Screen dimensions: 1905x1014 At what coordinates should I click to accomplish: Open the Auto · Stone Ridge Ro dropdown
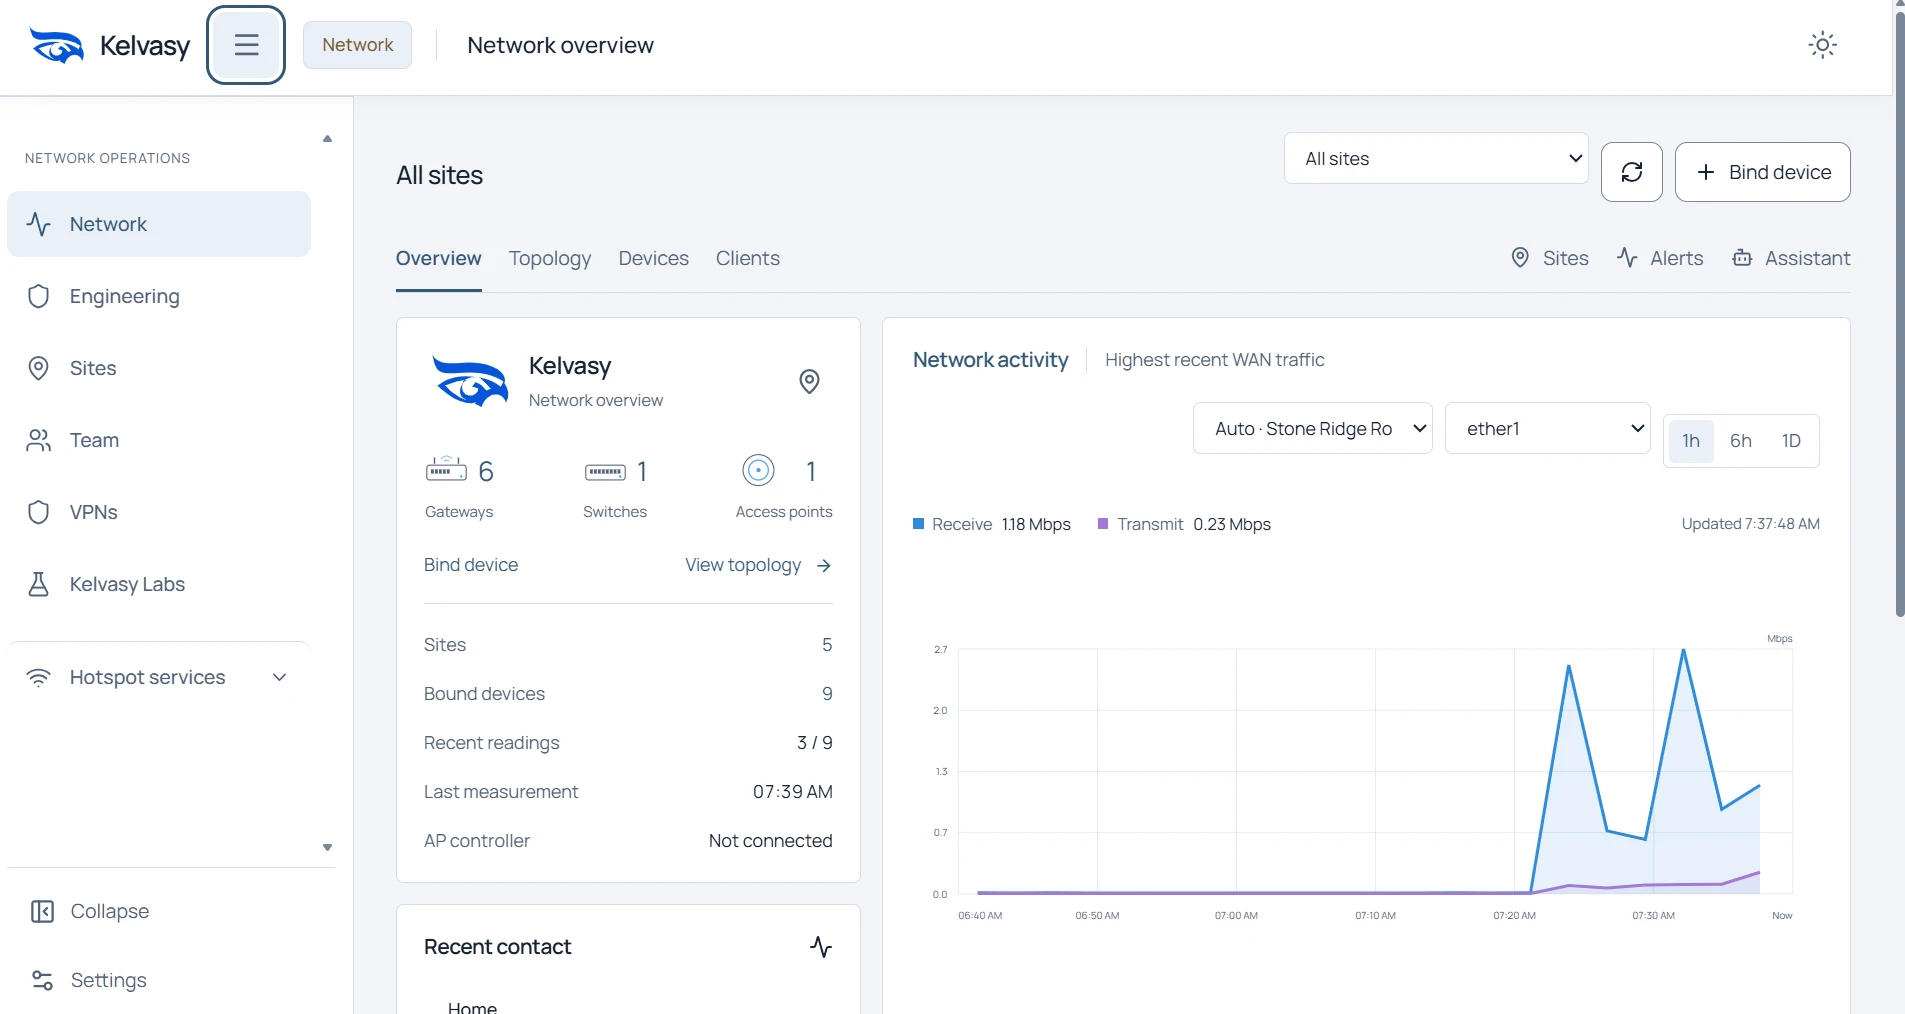tap(1313, 428)
